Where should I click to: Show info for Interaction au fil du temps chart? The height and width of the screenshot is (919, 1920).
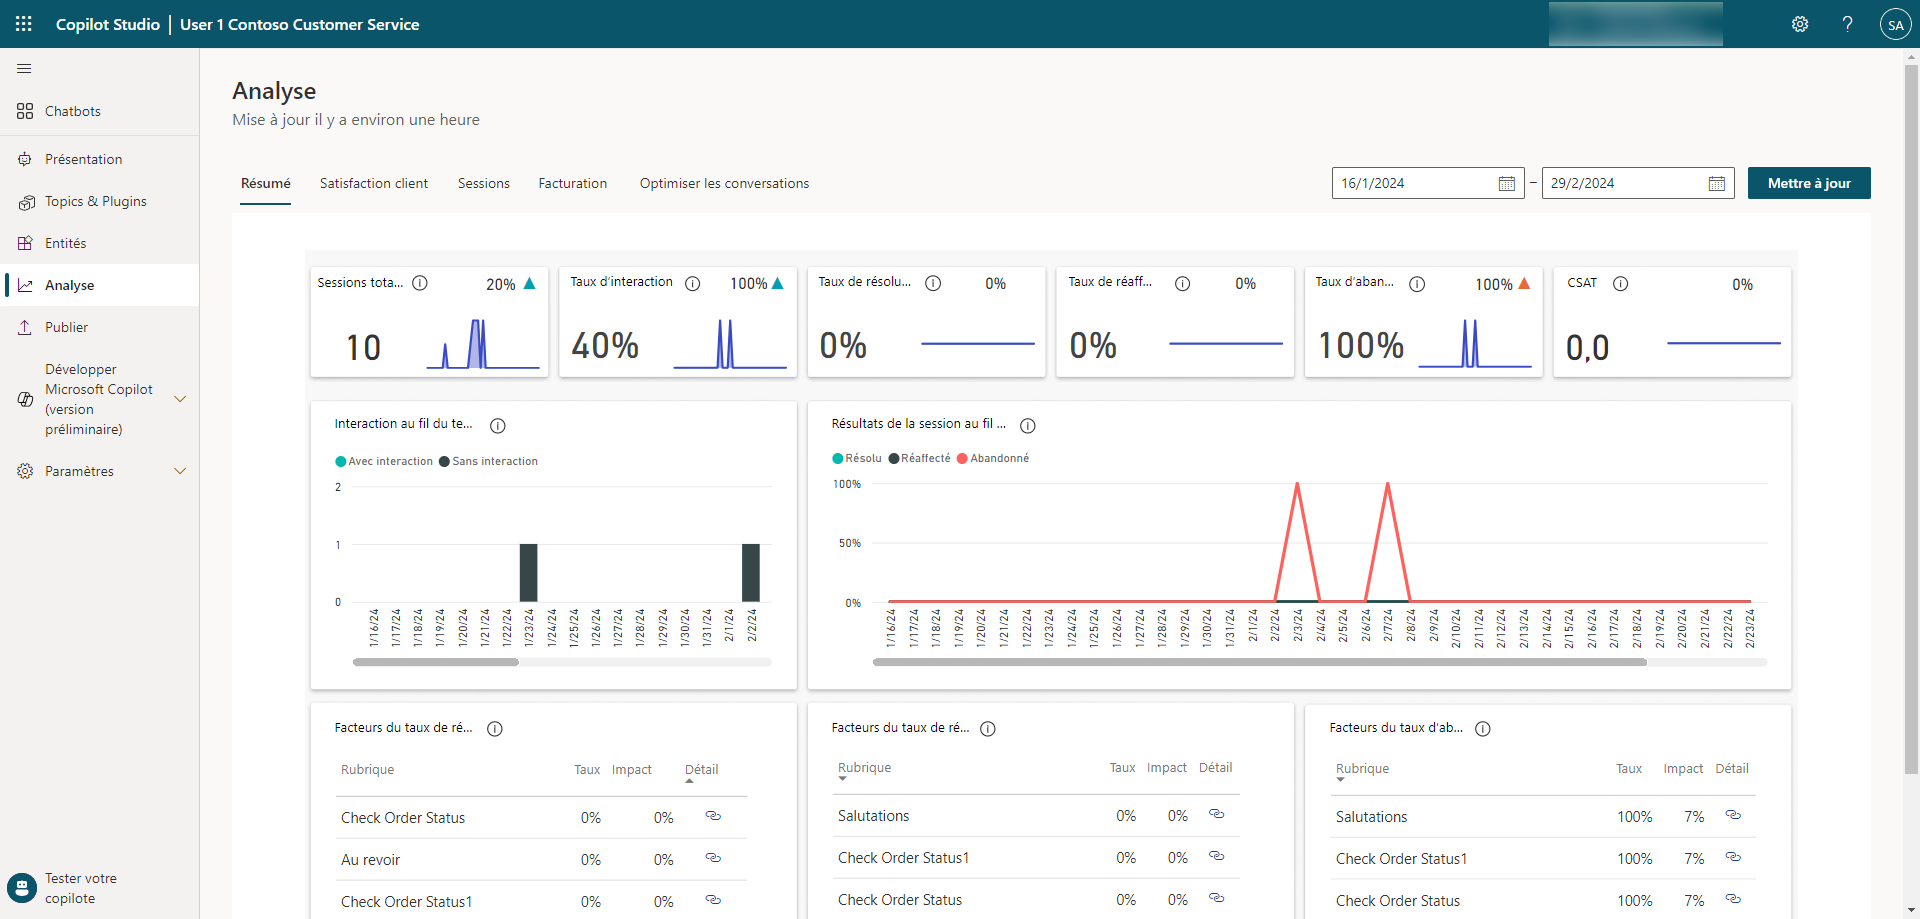click(x=498, y=426)
